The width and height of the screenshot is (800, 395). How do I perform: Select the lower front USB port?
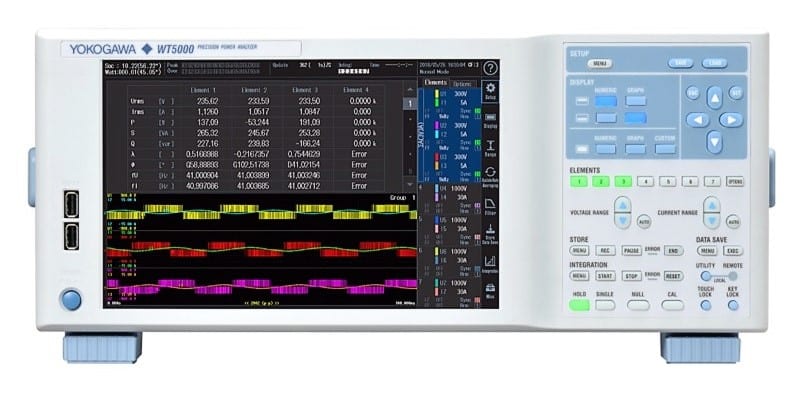click(x=71, y=236)
